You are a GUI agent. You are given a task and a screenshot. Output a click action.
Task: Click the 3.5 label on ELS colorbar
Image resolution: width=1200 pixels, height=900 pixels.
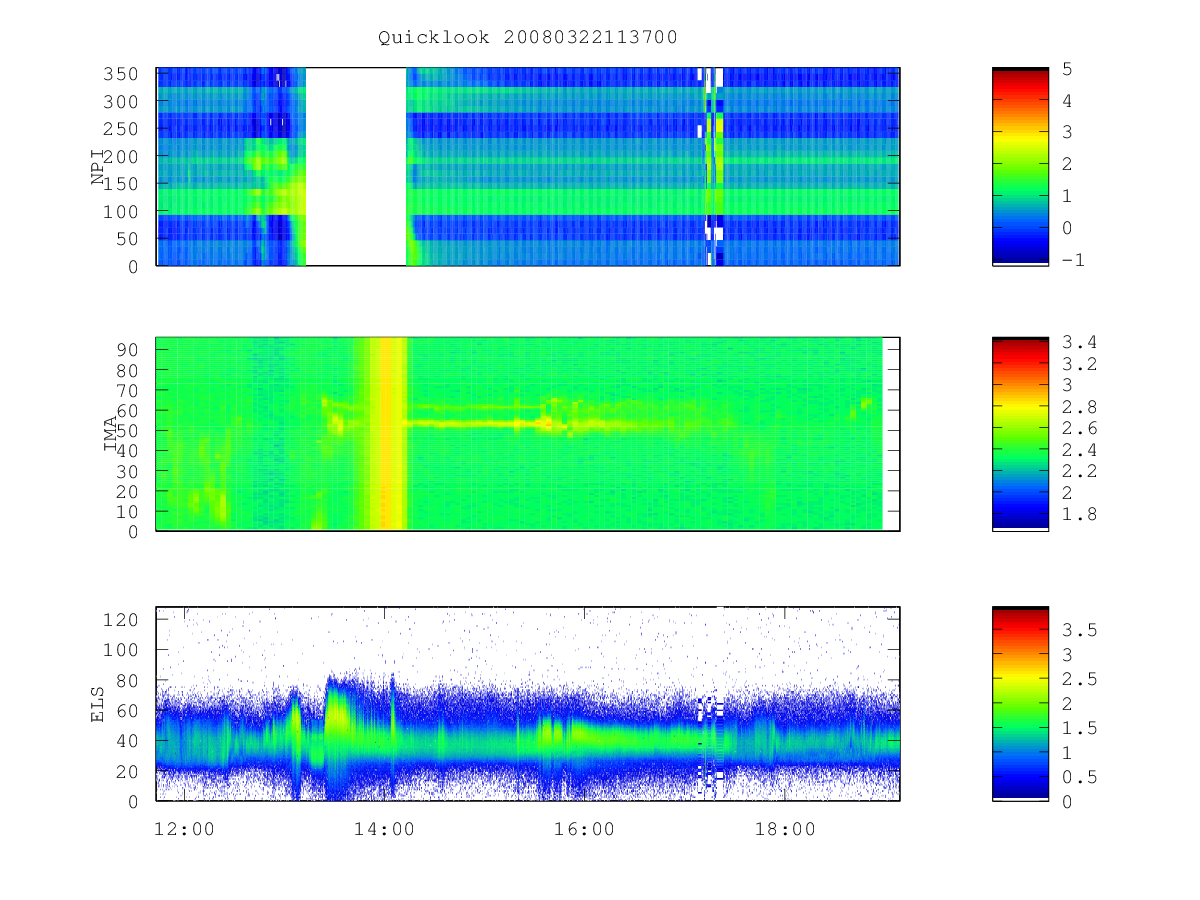1079,630
